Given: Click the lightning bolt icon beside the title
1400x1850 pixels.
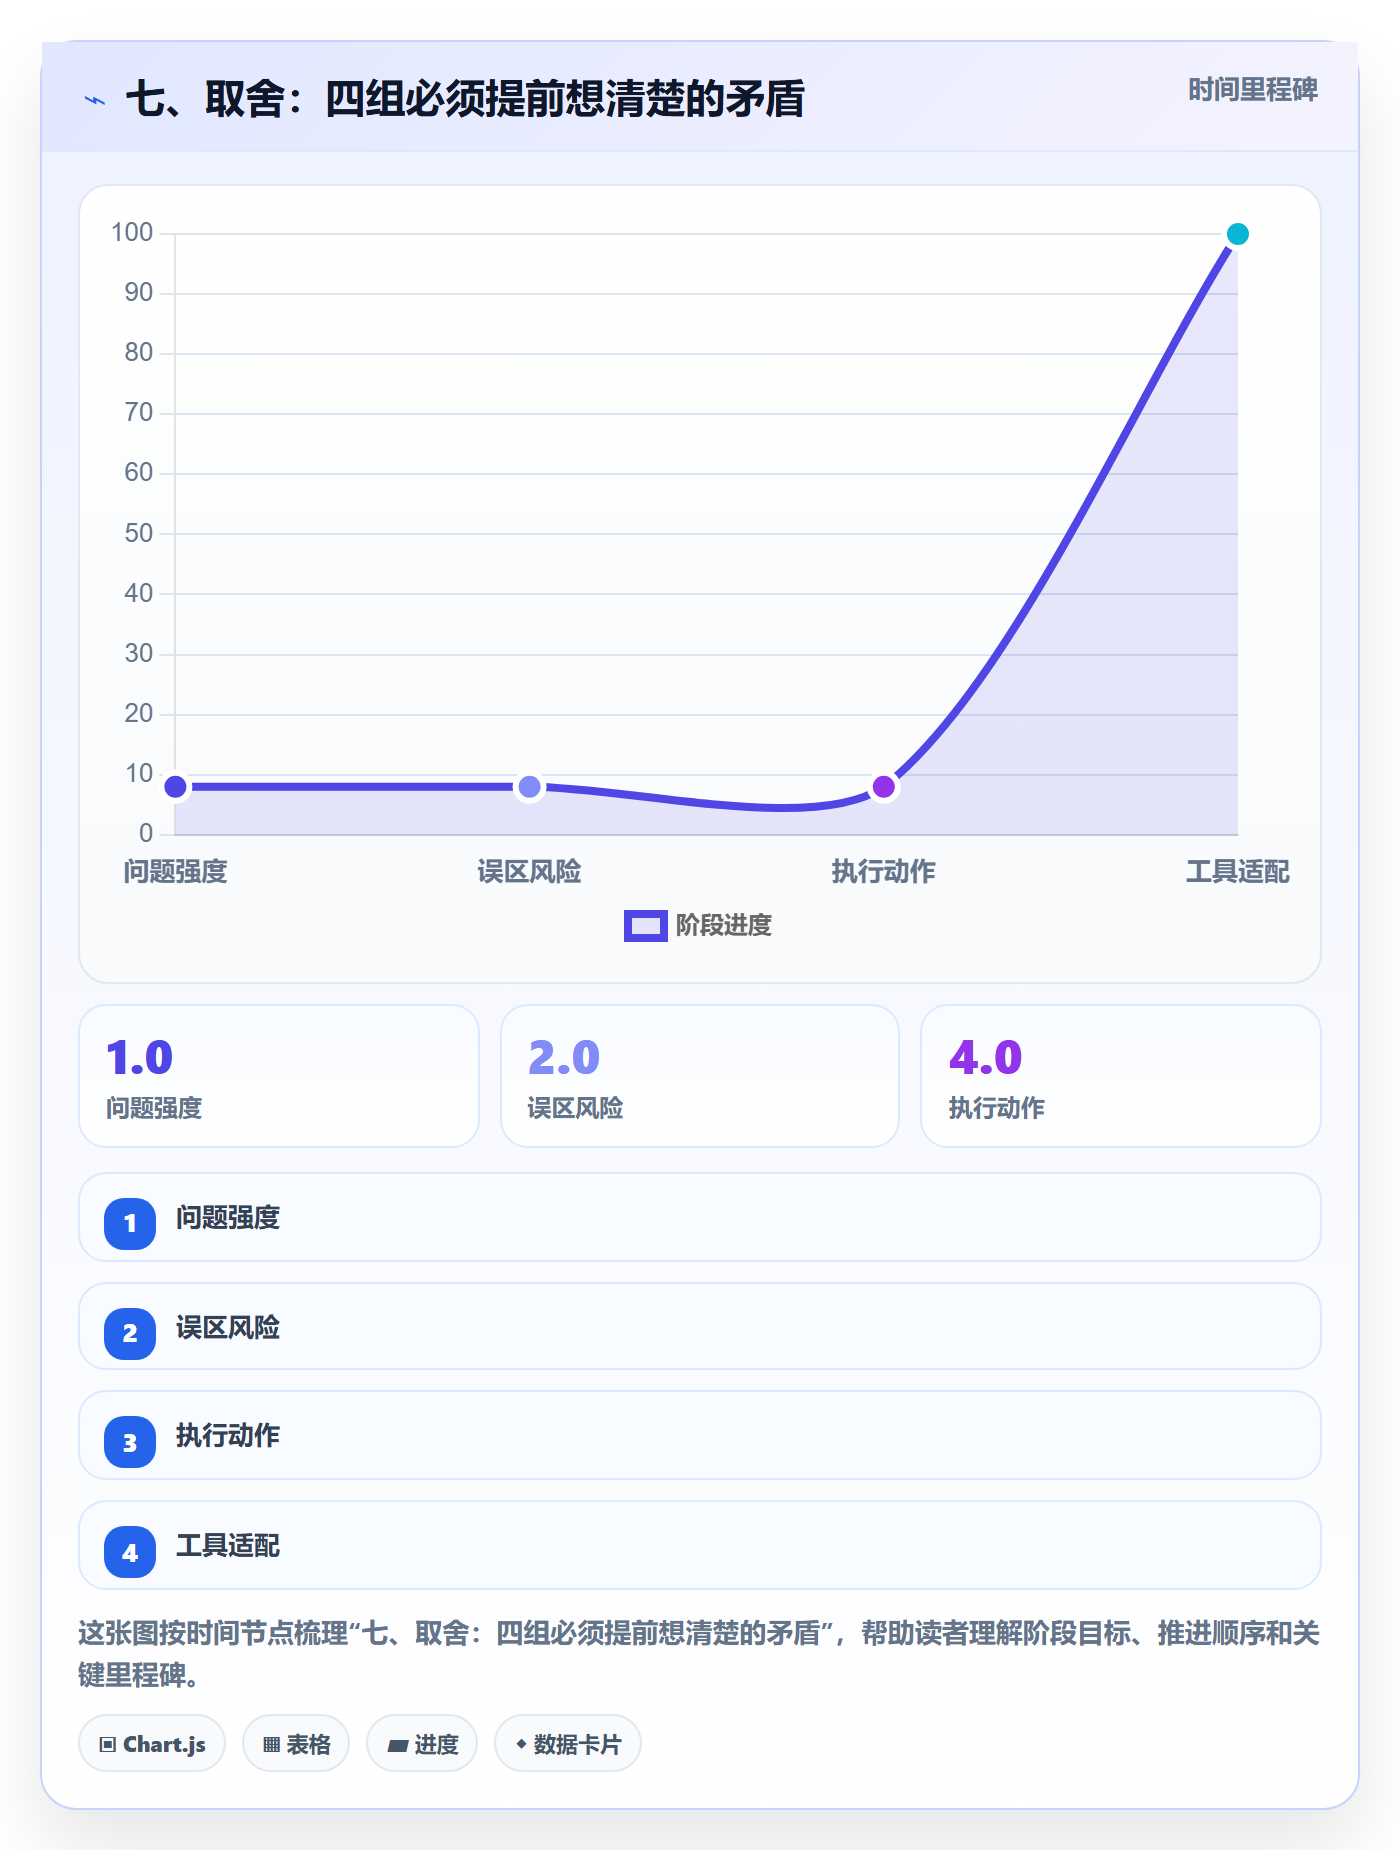Looking at the screenshot, I should [95, 100].
